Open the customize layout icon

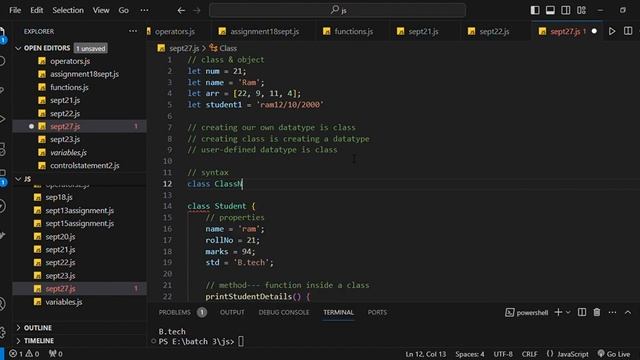point(581,10)
